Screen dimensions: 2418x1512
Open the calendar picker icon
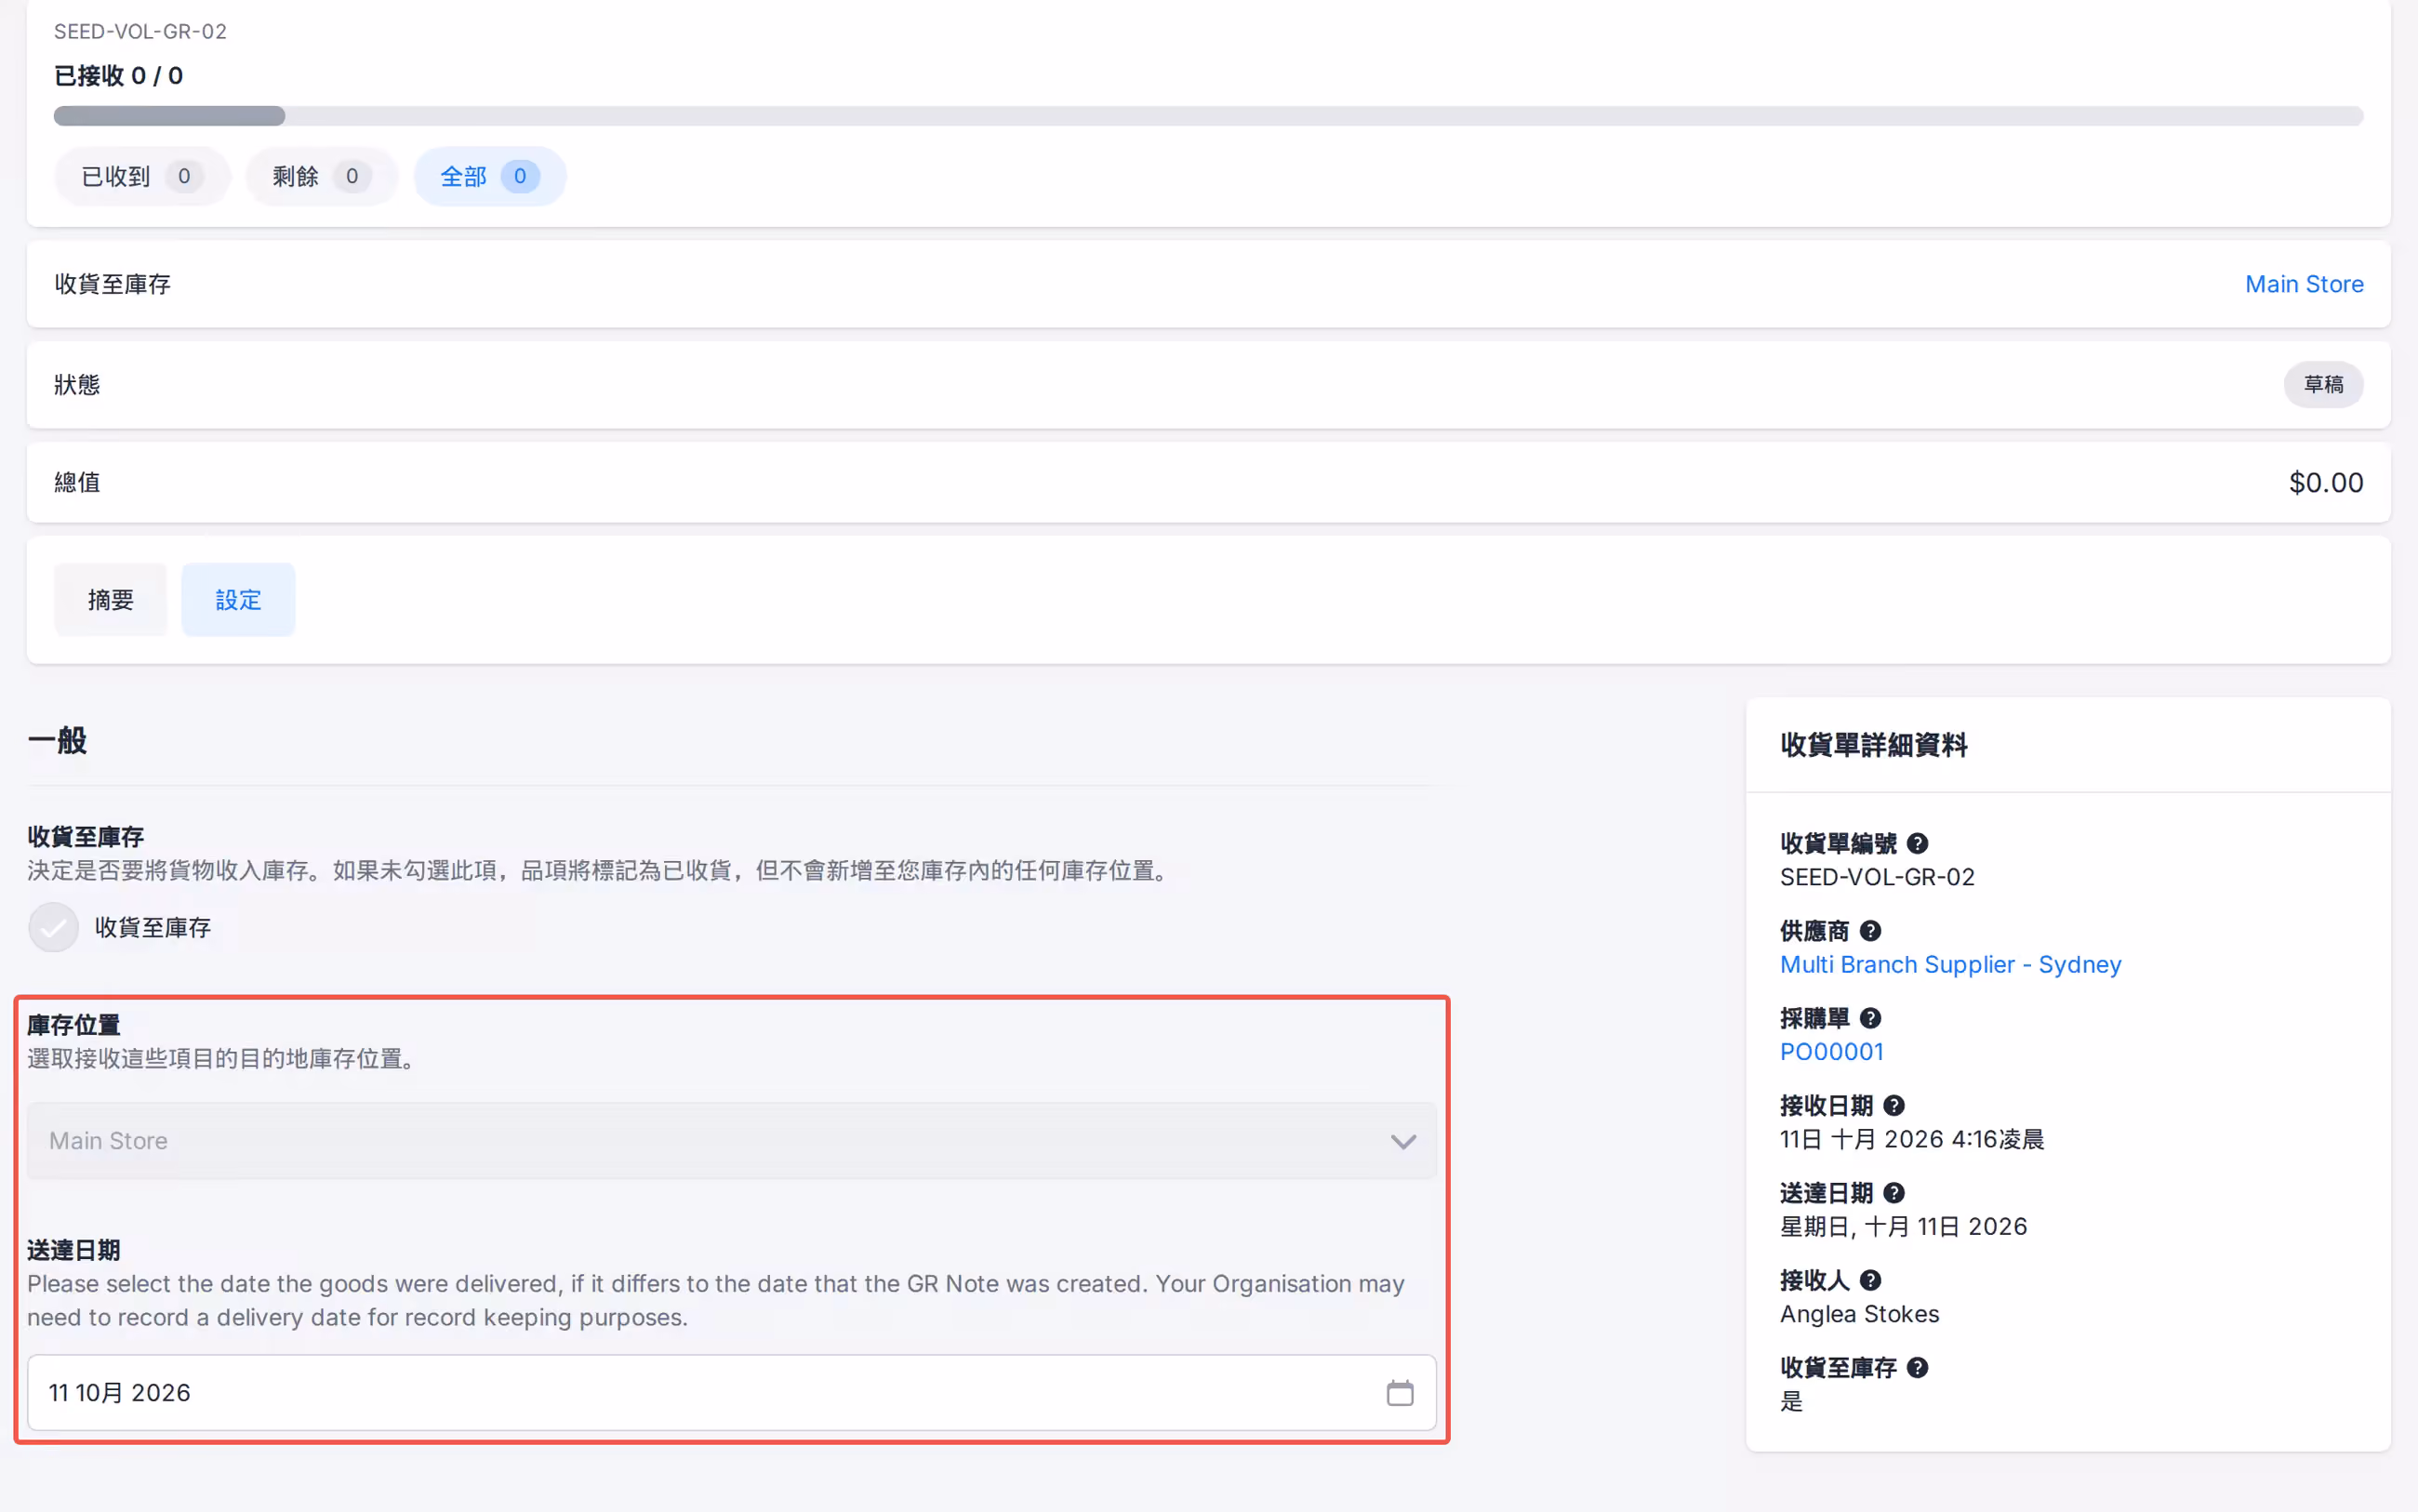[1400, 1392]
